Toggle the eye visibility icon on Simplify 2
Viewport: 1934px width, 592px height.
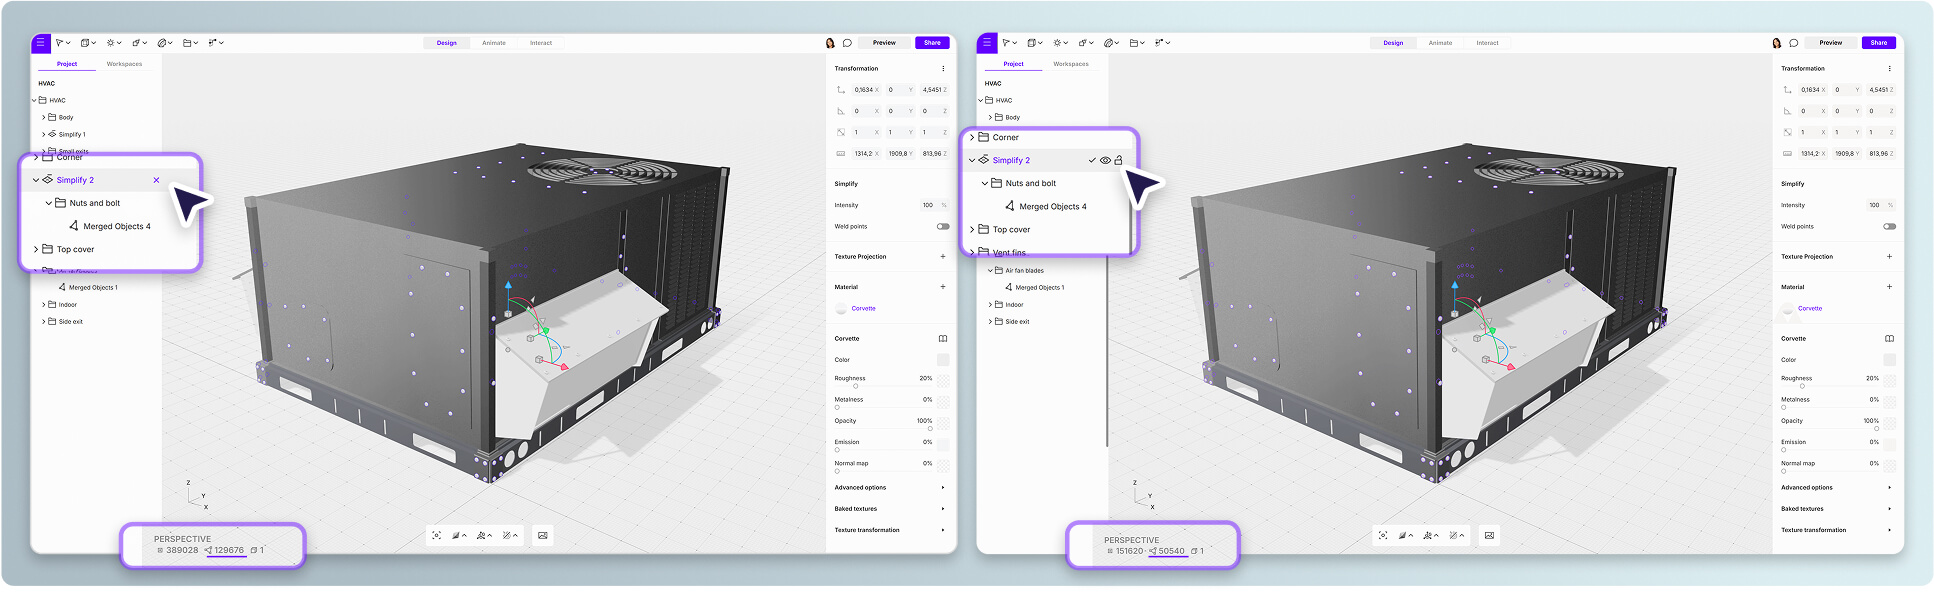tap(1105, 160)
